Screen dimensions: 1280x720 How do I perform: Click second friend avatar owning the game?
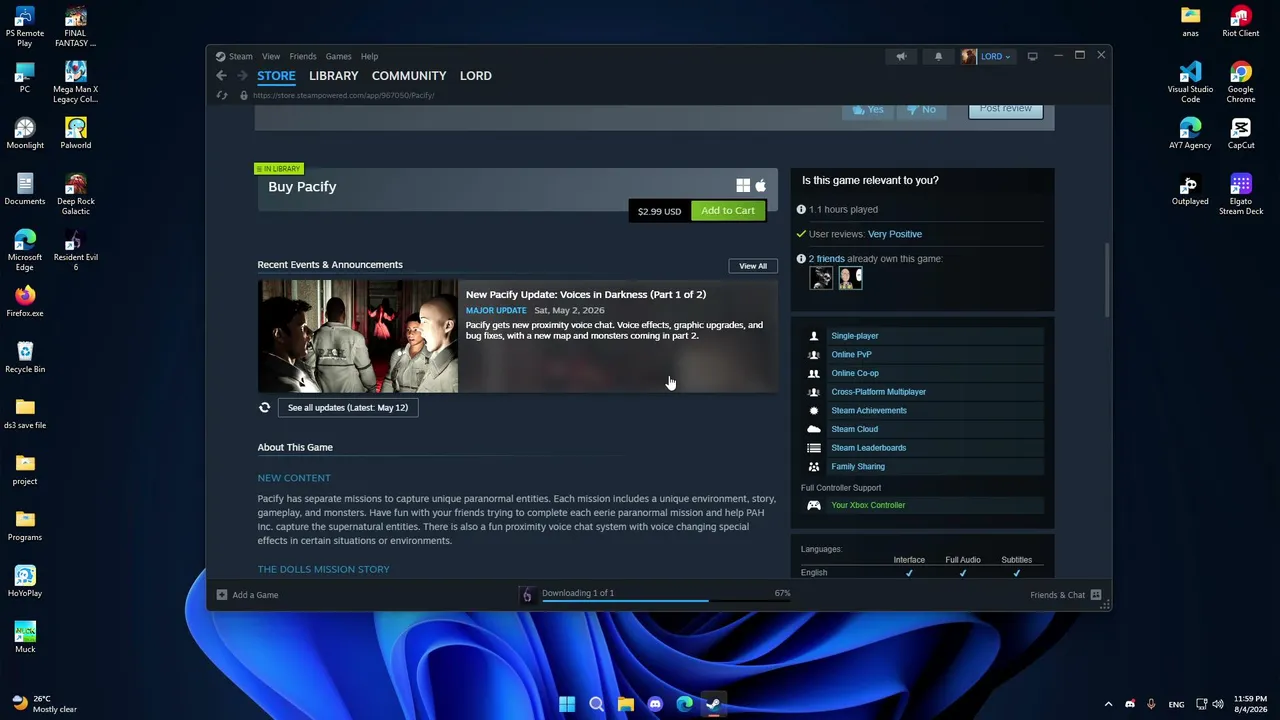coord(850,280)
